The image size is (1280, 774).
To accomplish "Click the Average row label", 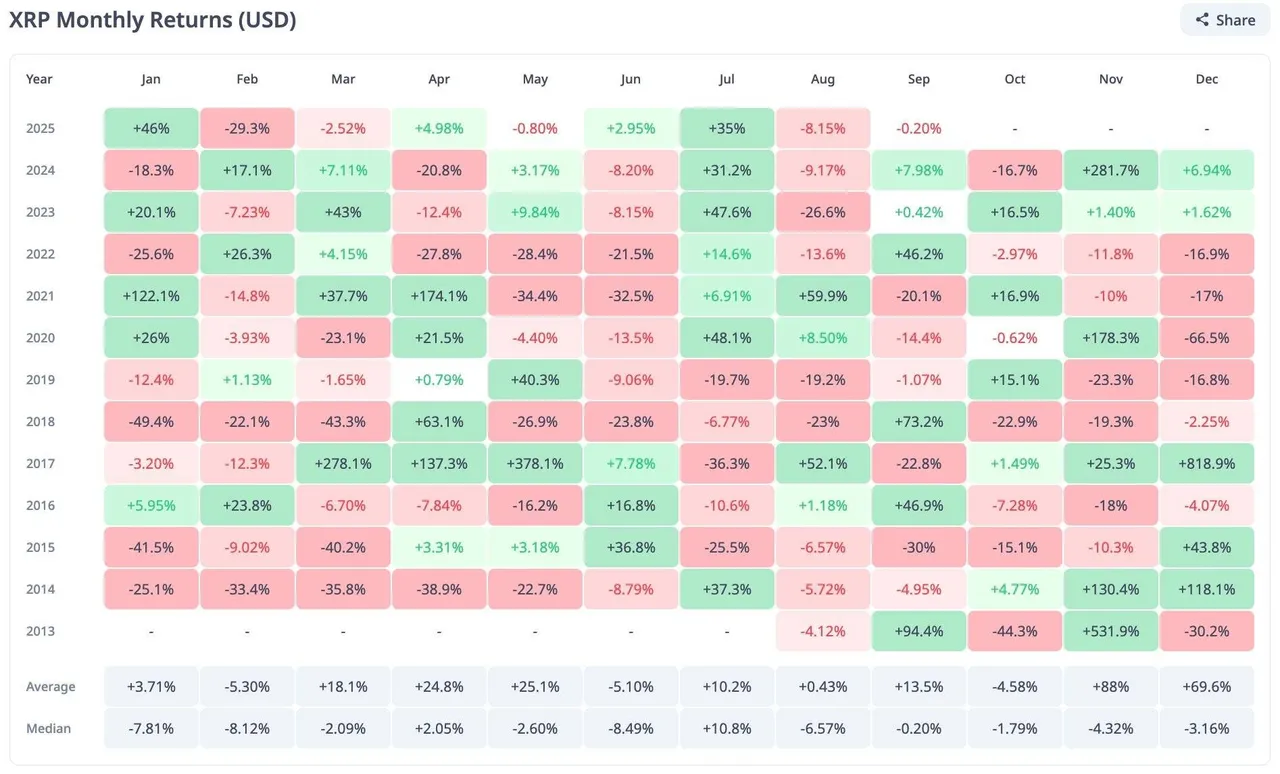I will click(51, 687).
